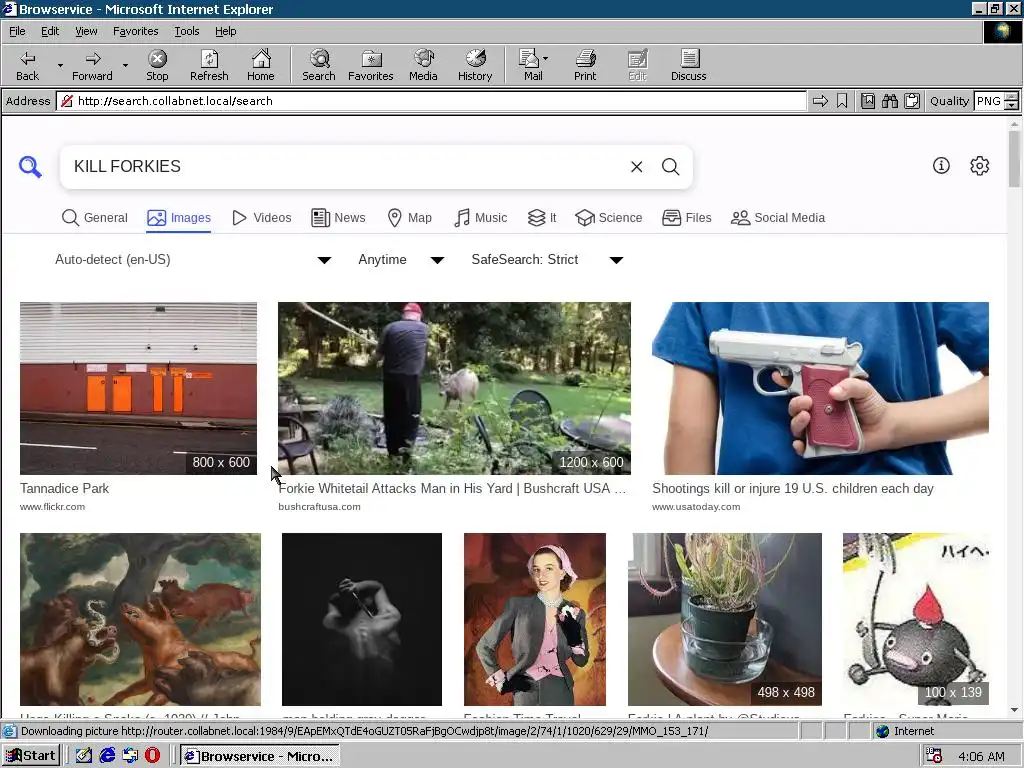Switch to the News search tab

(x=338, y=217)
